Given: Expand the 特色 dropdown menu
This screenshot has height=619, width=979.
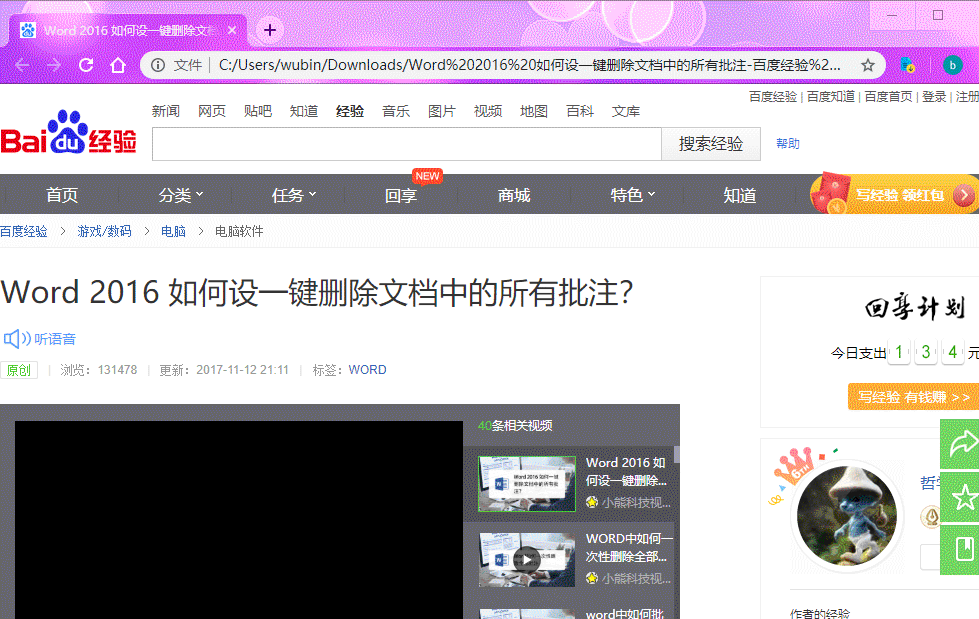Looking at the screenshot, I should click(632, 195).
